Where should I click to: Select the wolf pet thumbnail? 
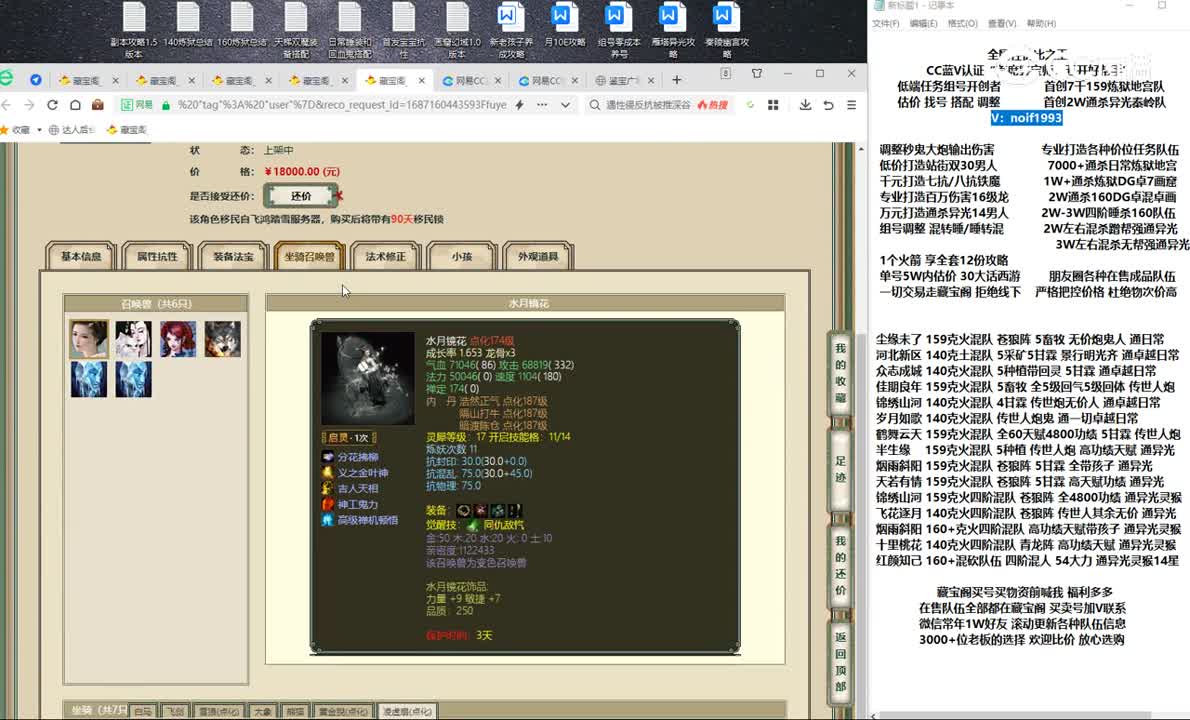[x=222, y=338]
